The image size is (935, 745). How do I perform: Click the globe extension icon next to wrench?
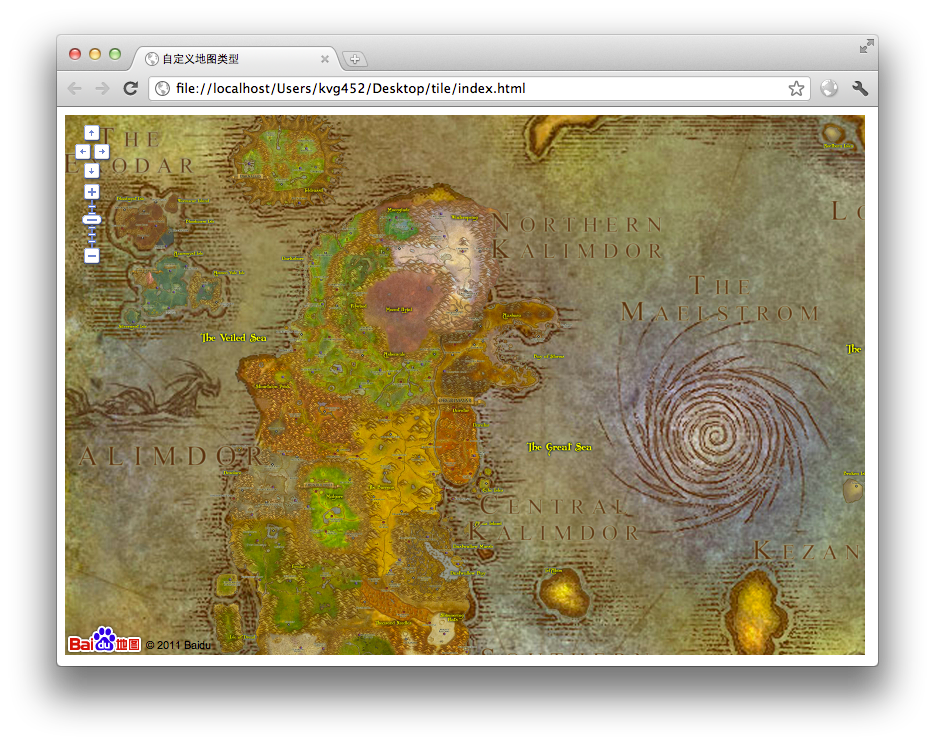tap(829, 88)
